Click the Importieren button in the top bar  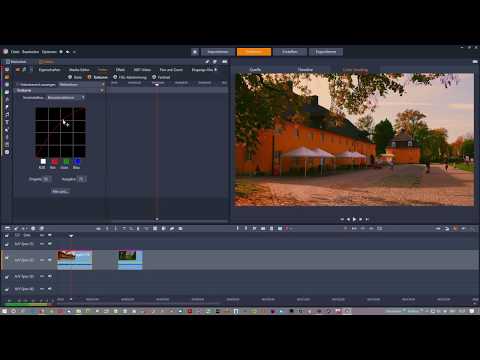click(218, 52)
